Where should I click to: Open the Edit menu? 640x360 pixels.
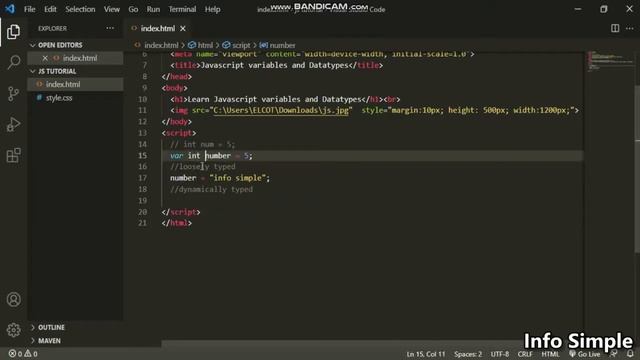[x=50, y=9]
